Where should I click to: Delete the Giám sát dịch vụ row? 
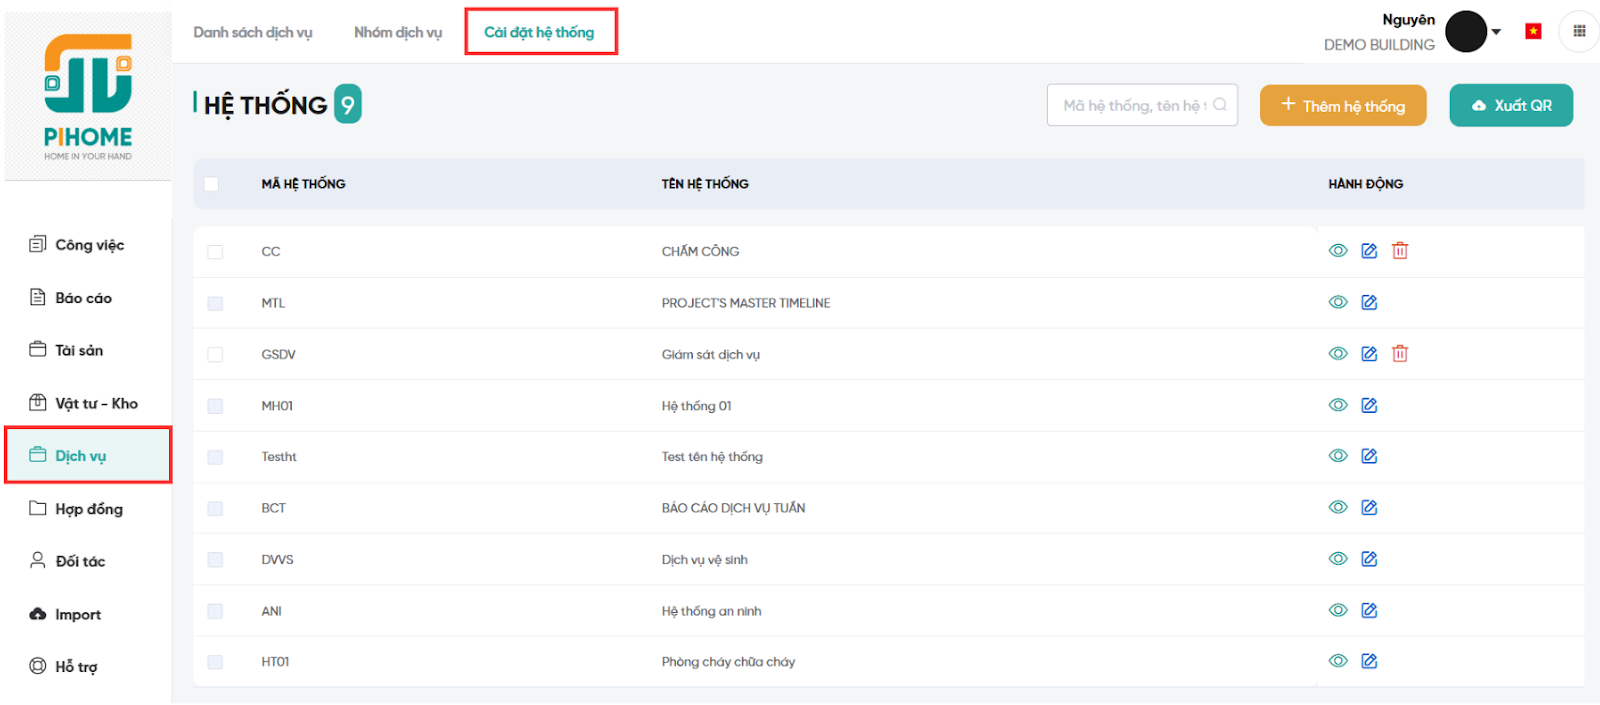pos(1400,354)
